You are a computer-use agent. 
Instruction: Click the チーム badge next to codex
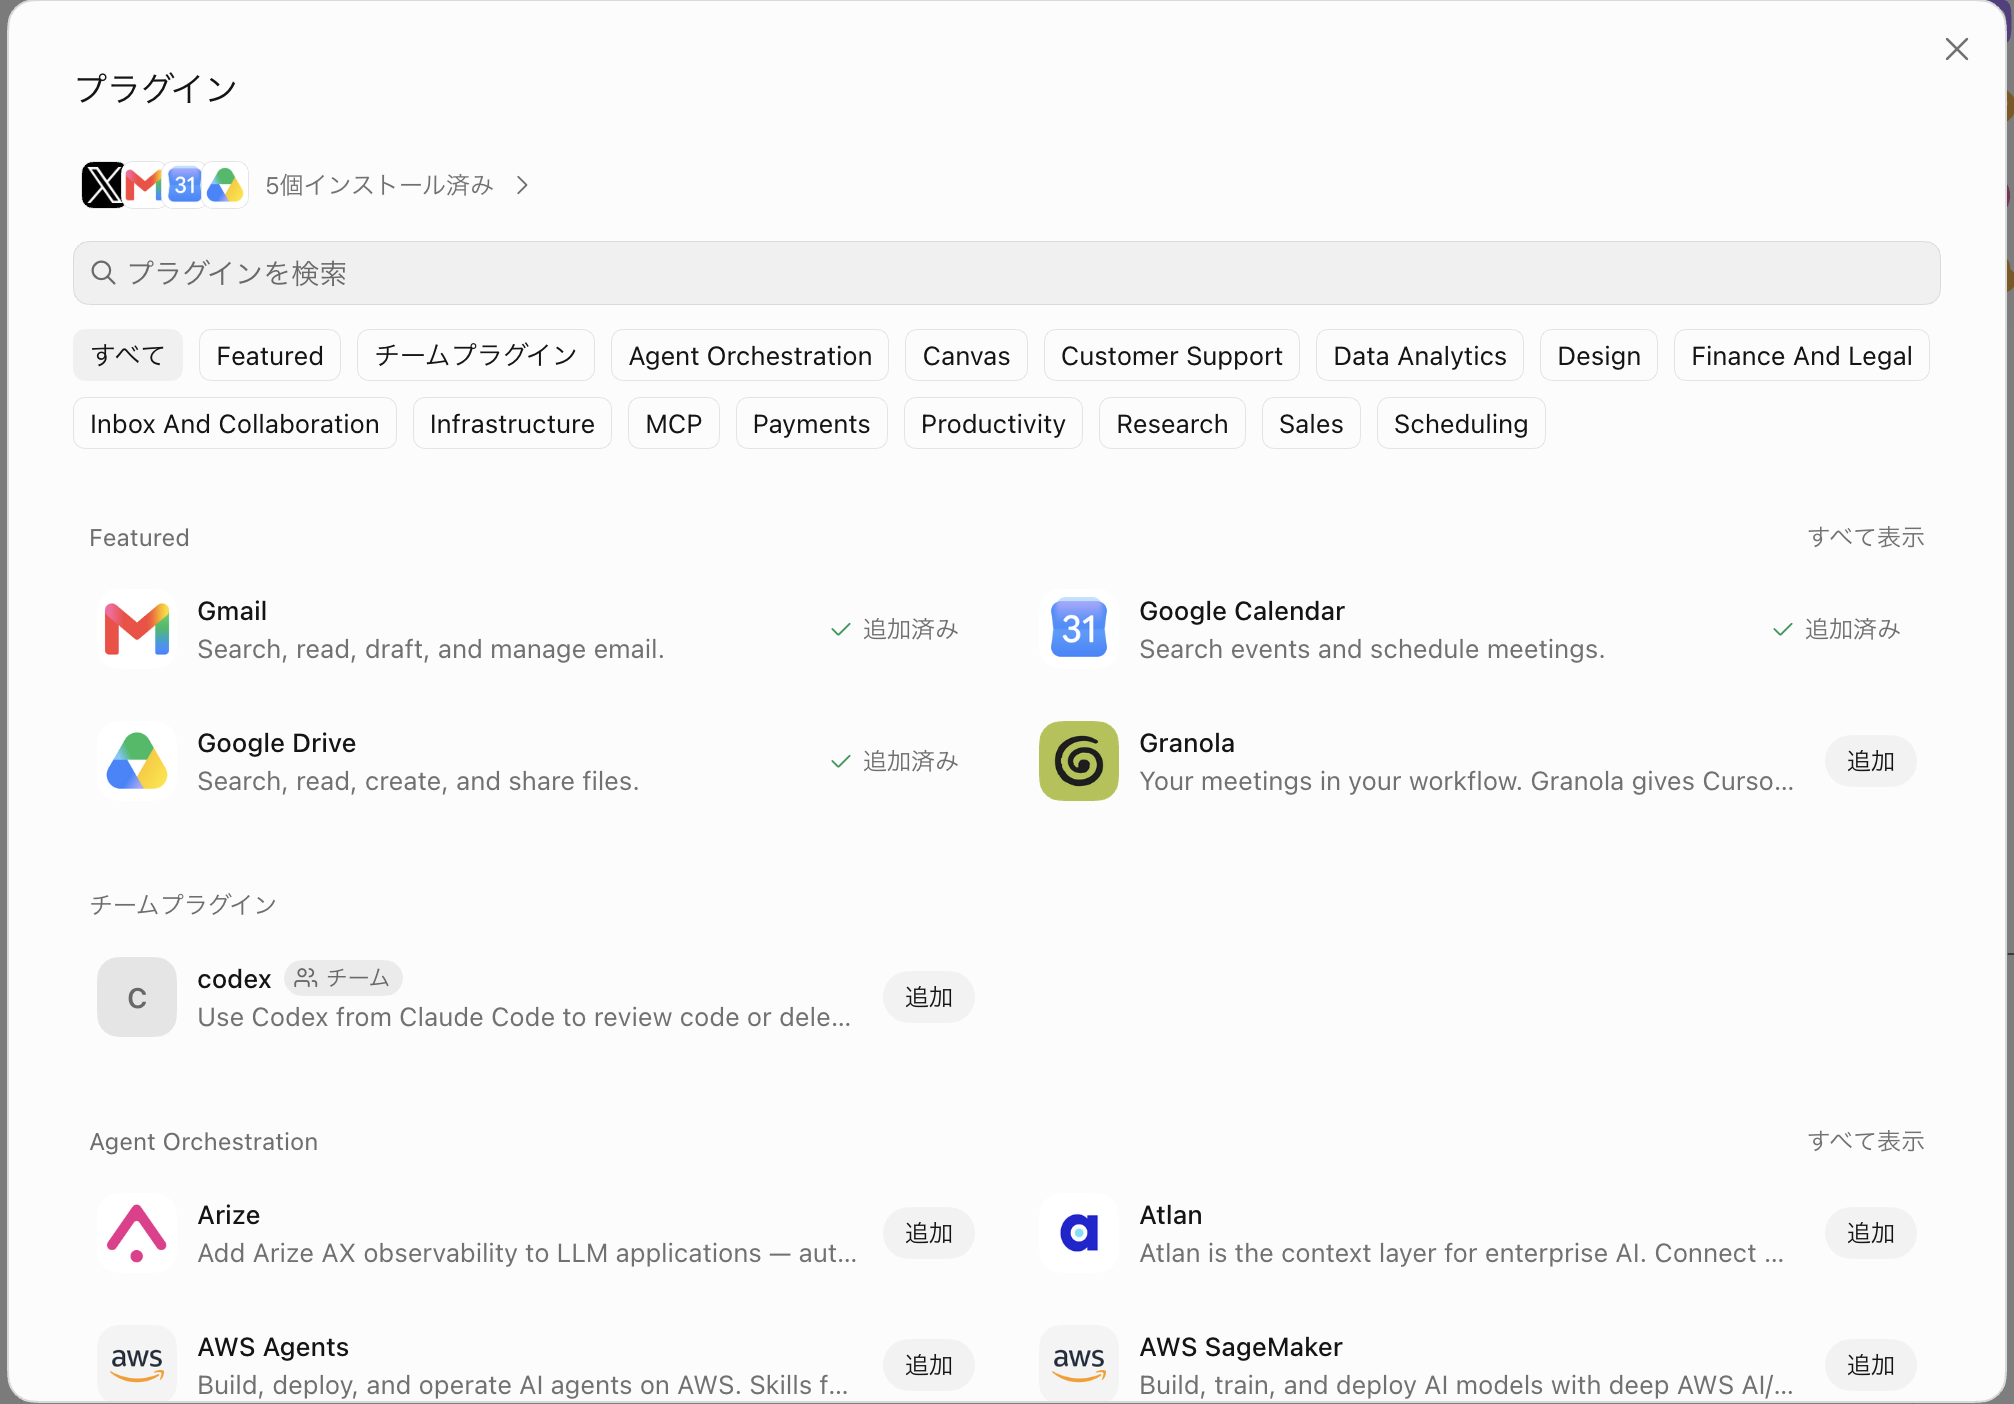click(343, 978)
